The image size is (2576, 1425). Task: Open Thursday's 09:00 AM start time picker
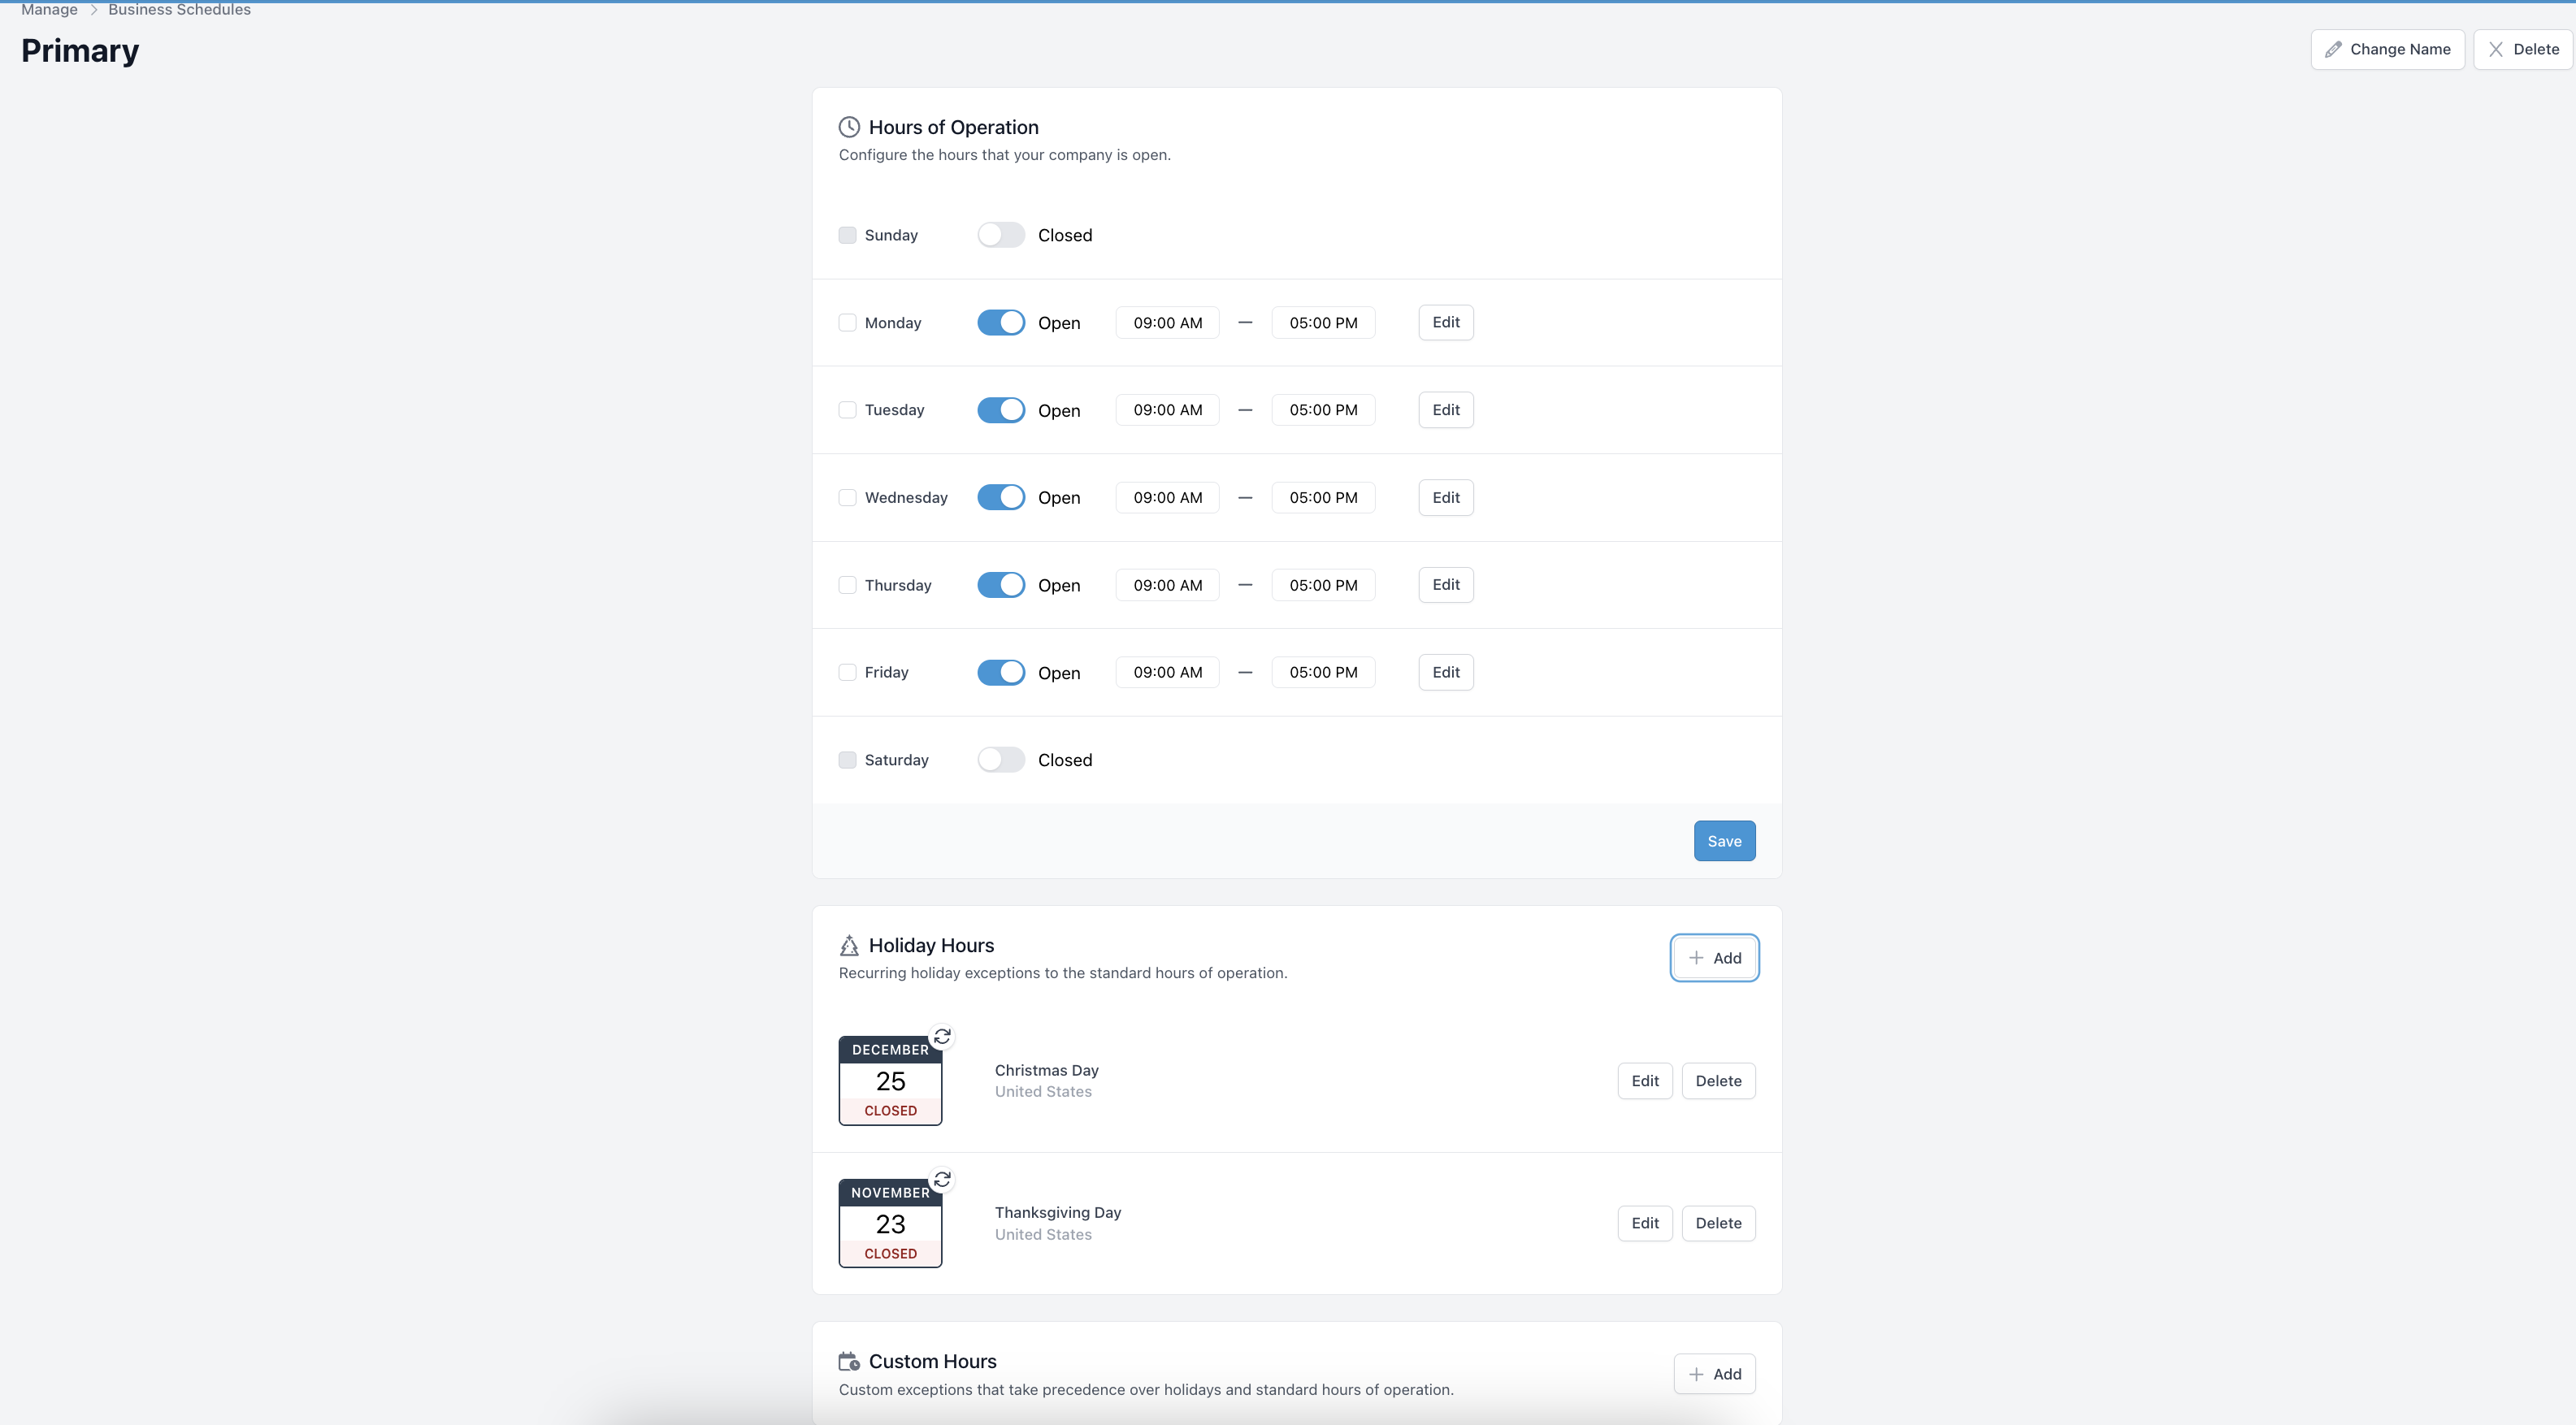(x=1167, y=585)
